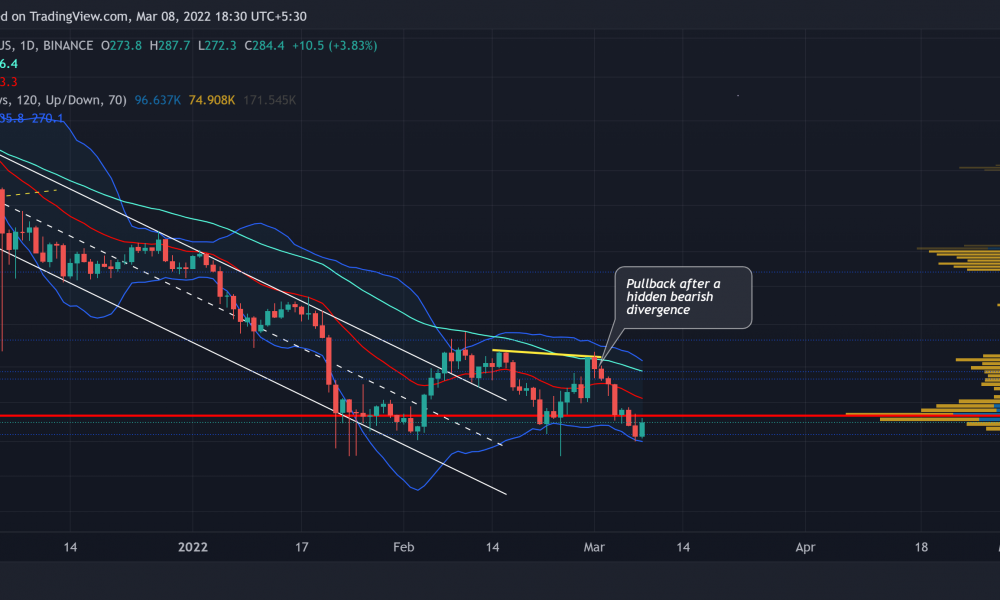The height and width of the screenshot is (600, 1000).
Task: Click the Feb label on time axis
Action: [x=404, y=547]
